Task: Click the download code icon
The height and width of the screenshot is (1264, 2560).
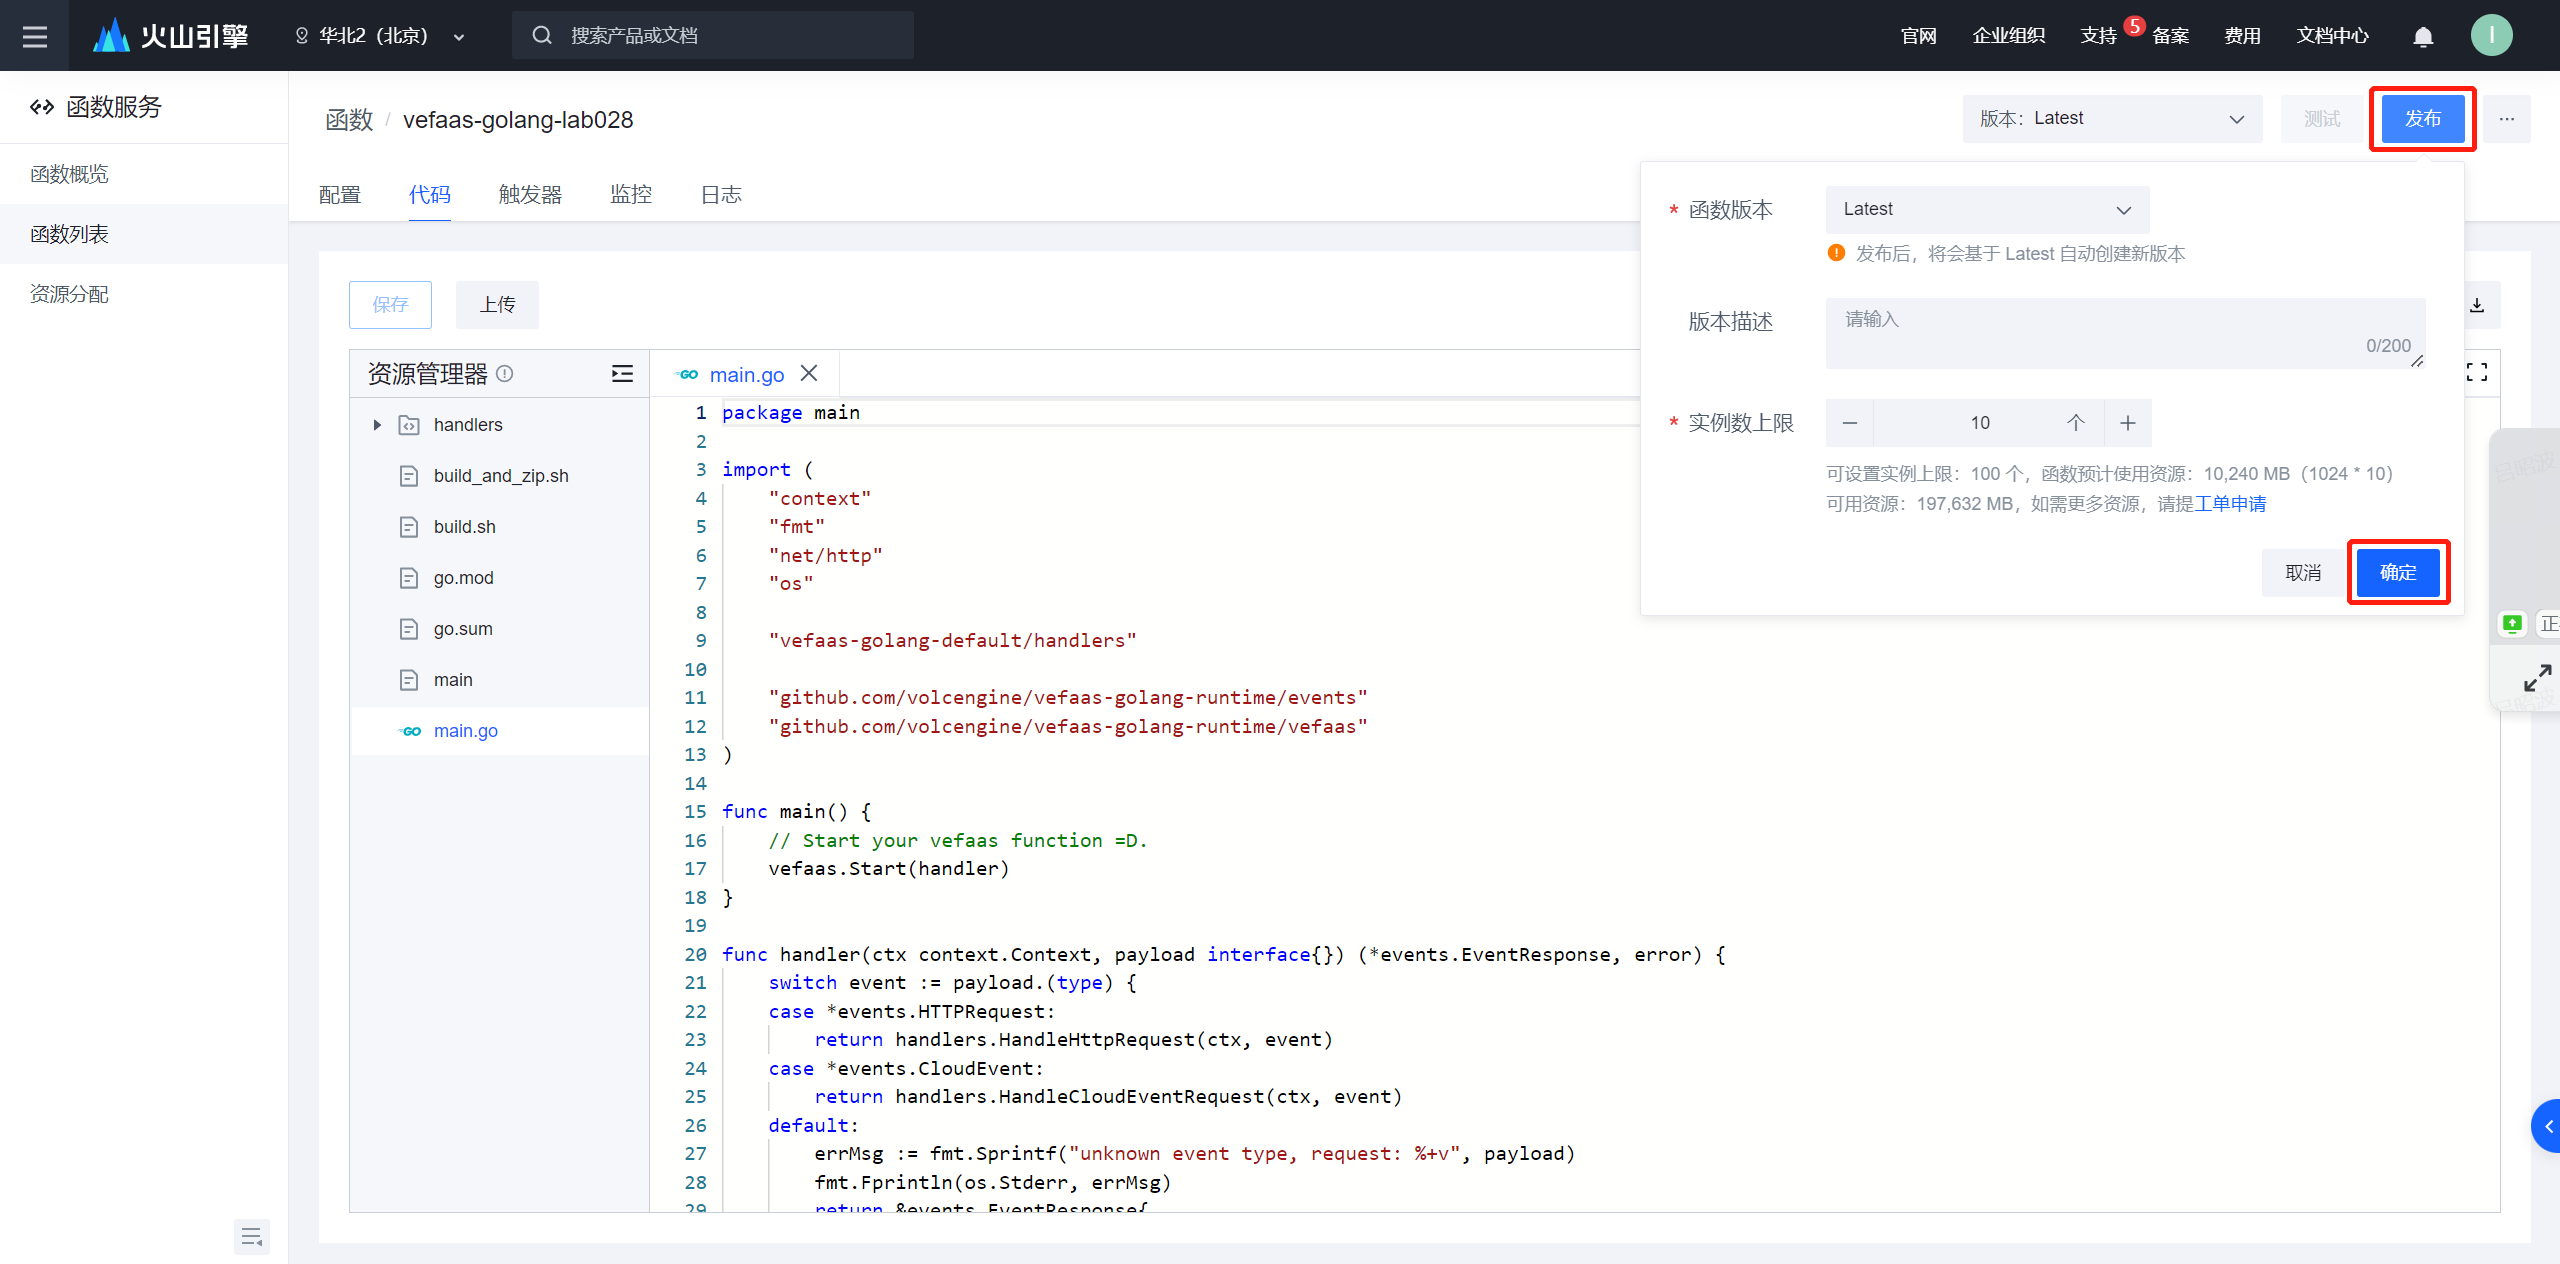Action: click(2477, 305)
